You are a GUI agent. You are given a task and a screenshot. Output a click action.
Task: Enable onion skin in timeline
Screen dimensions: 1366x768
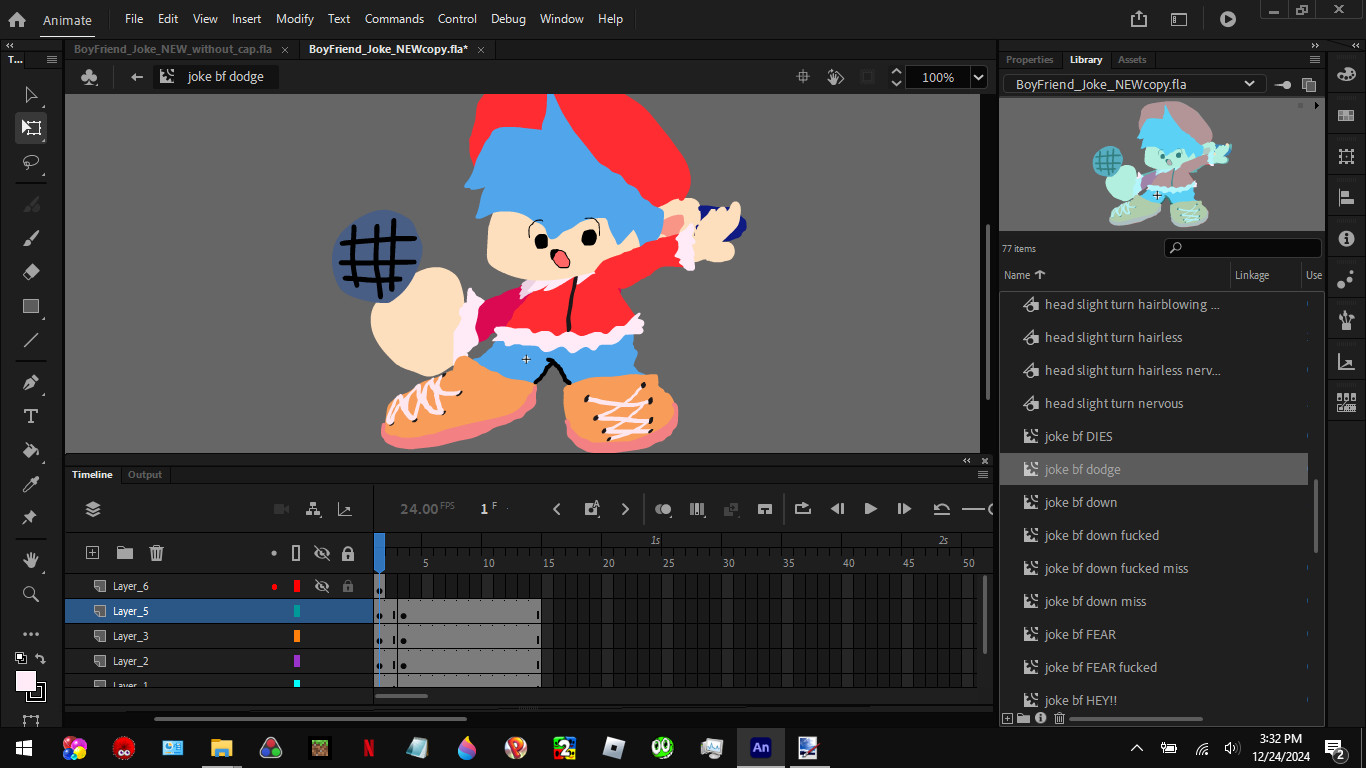pyautogui.click(x=663, y=509)
